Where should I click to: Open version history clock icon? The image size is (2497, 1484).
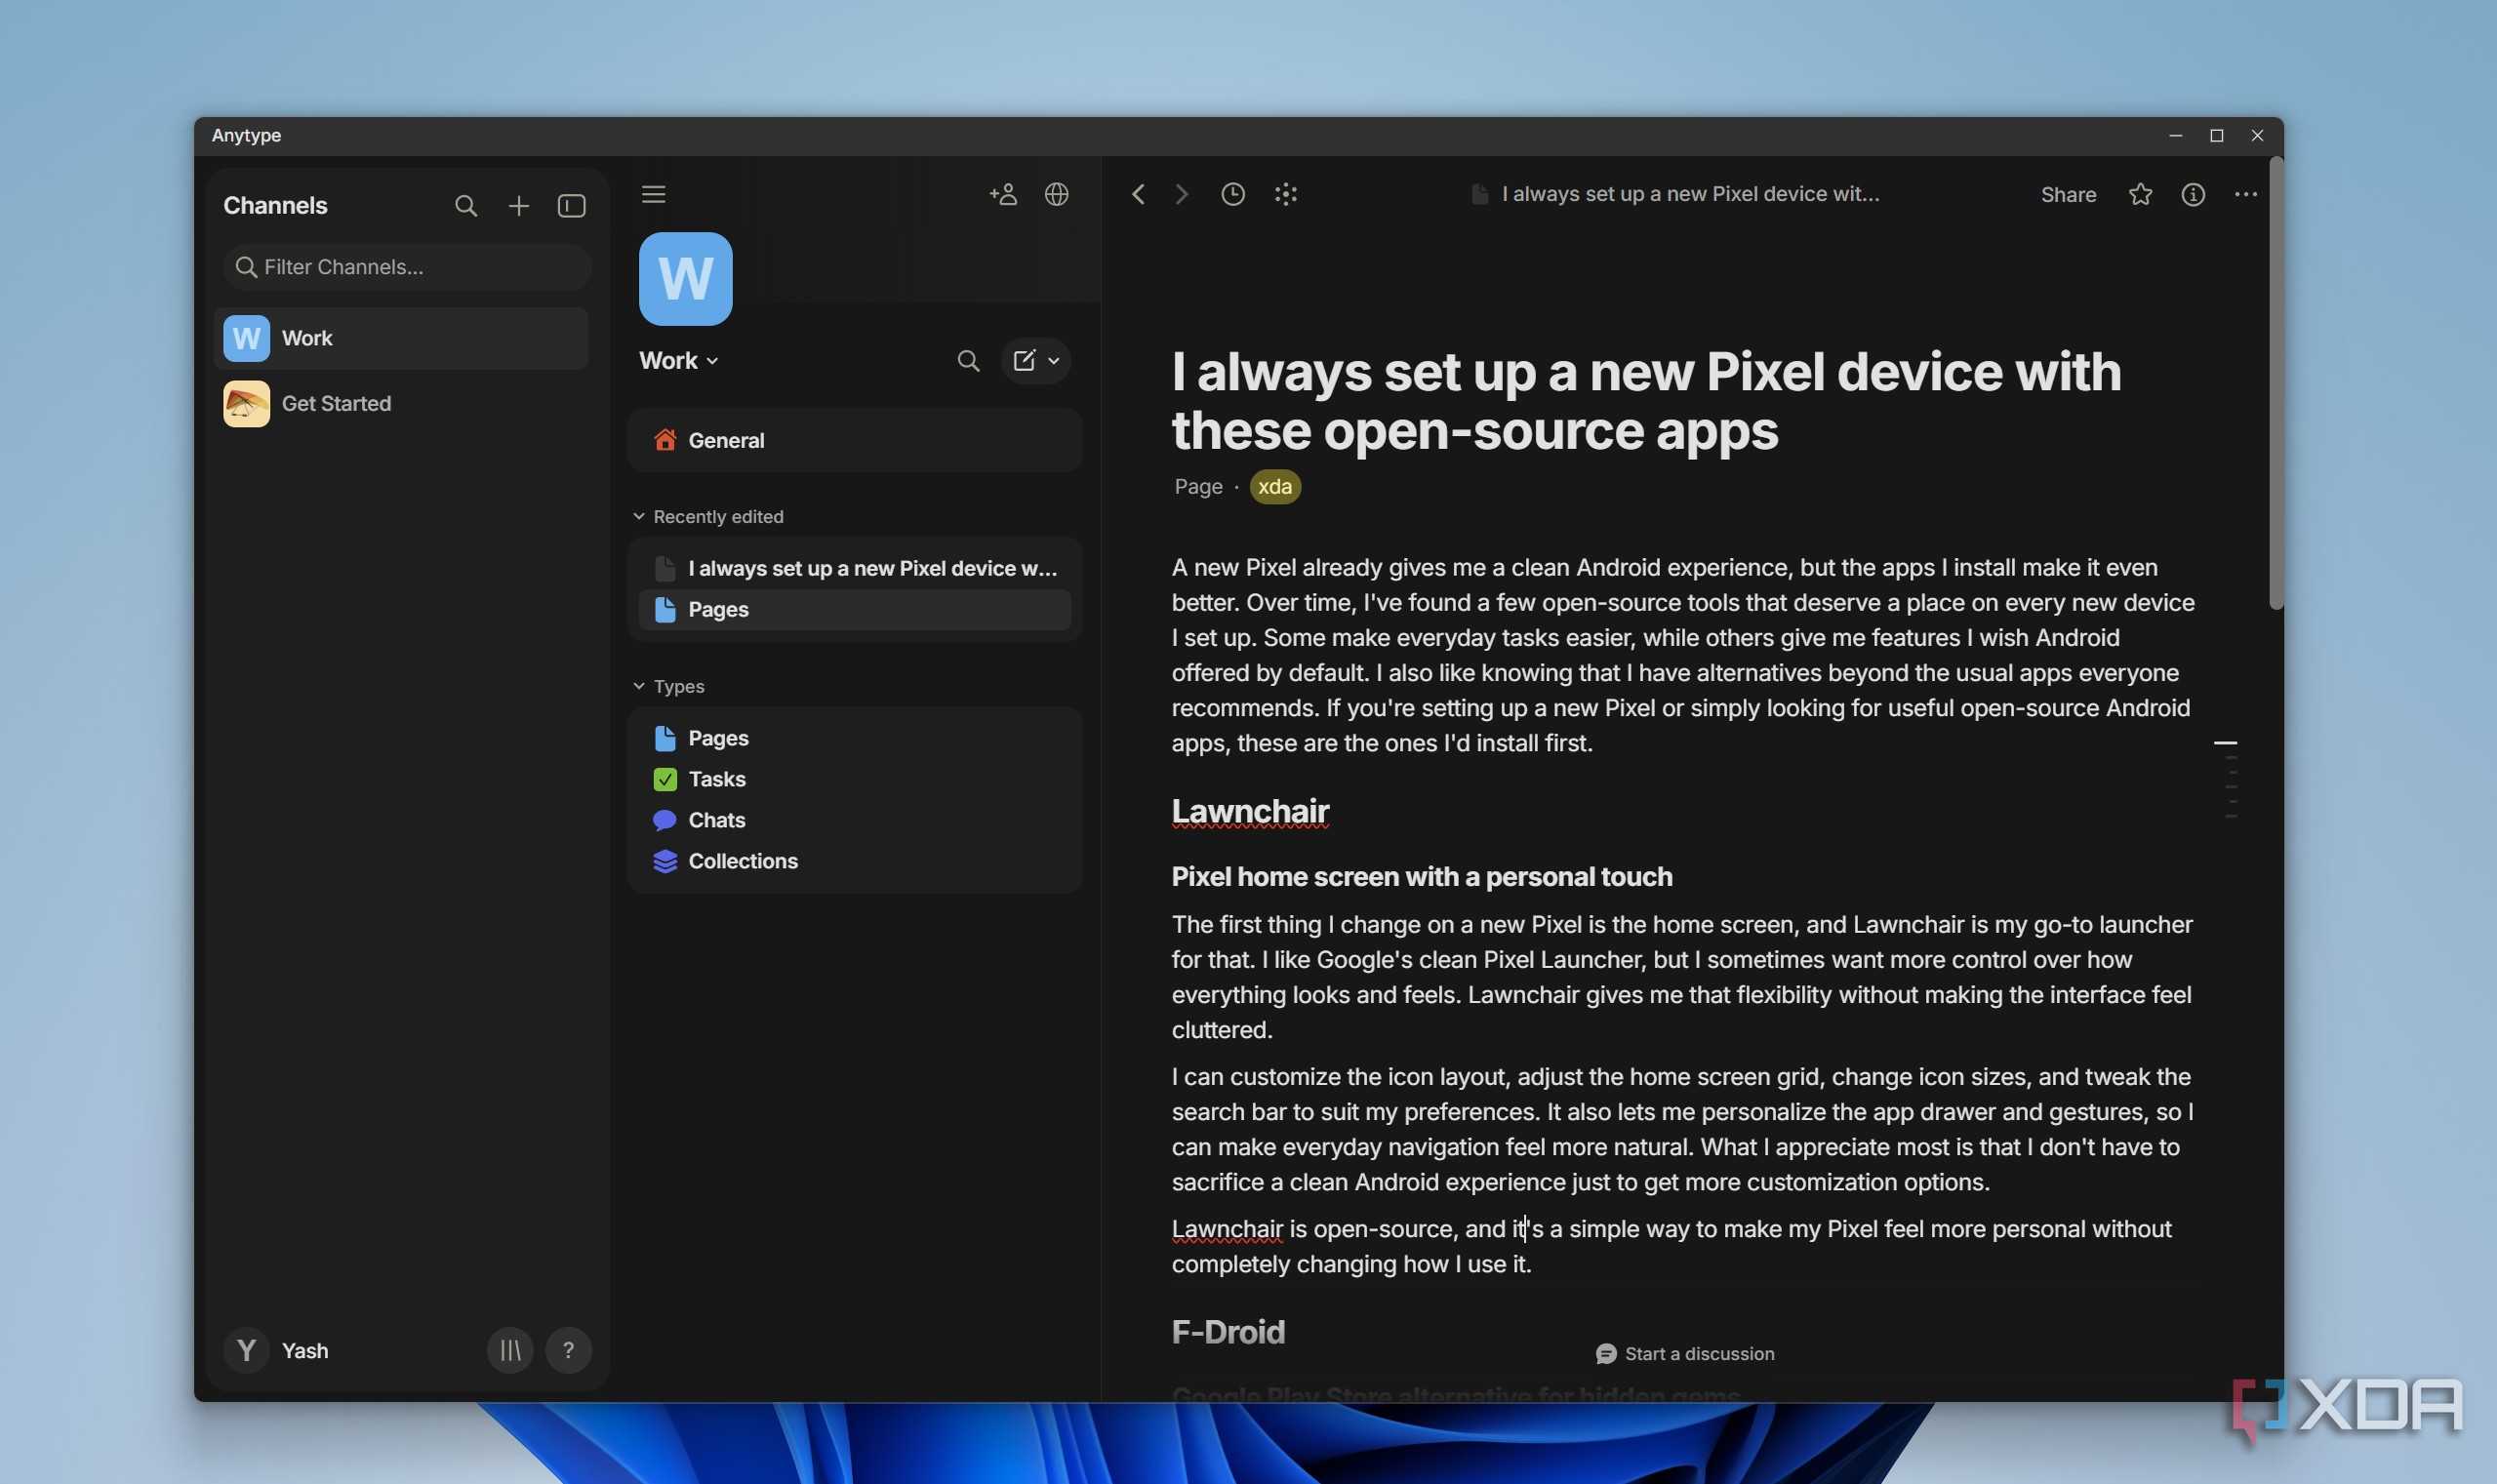click(x=1233, y=194)
